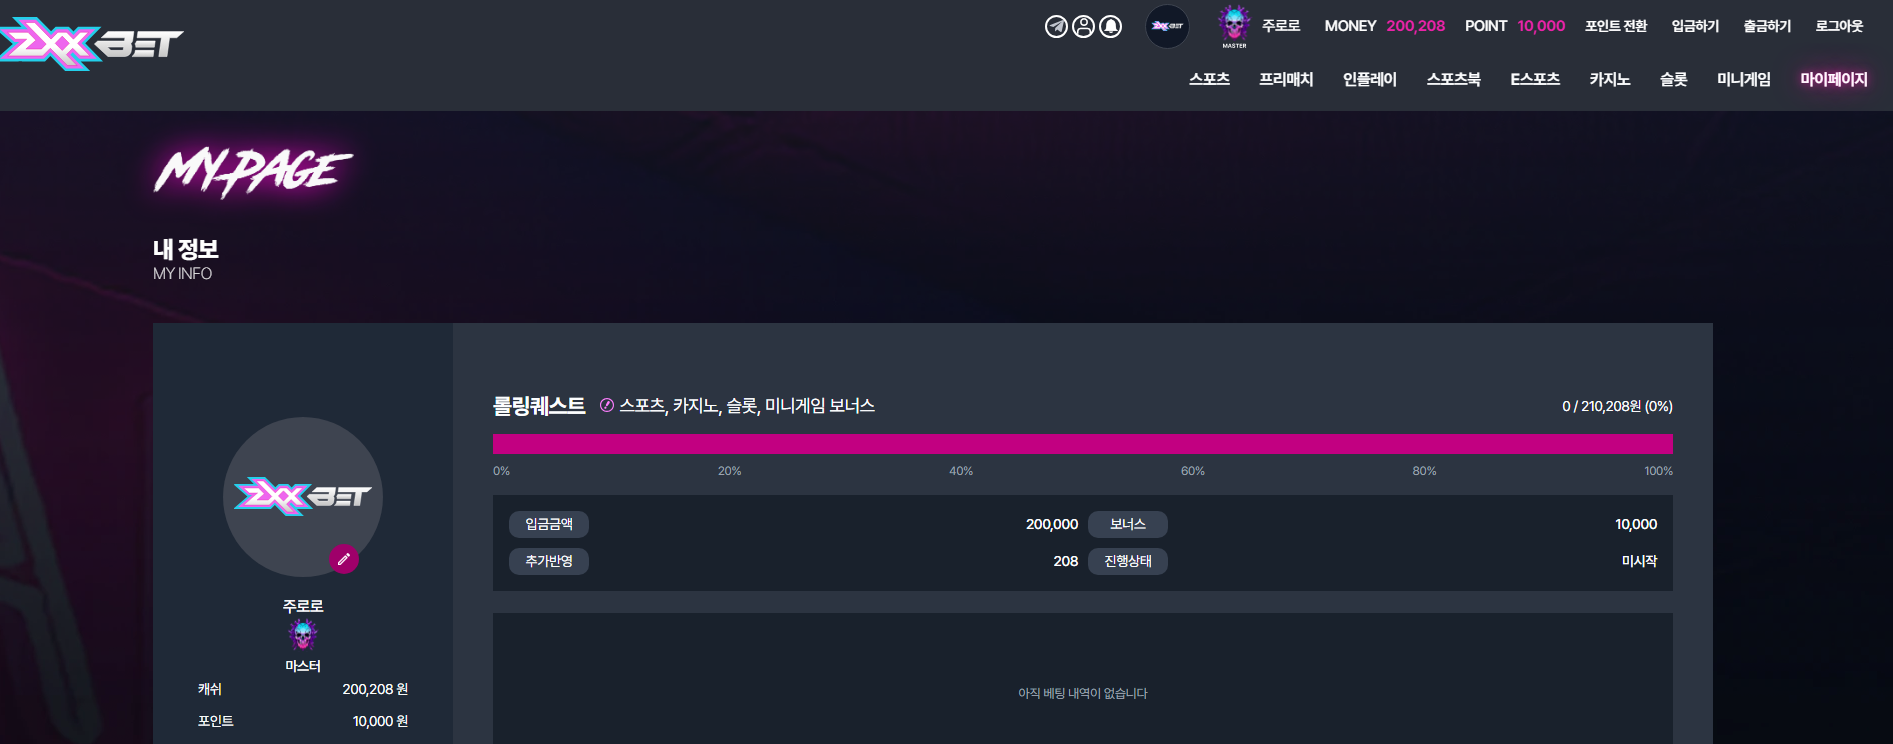Click the large profile picture circle

coord(303,497)
